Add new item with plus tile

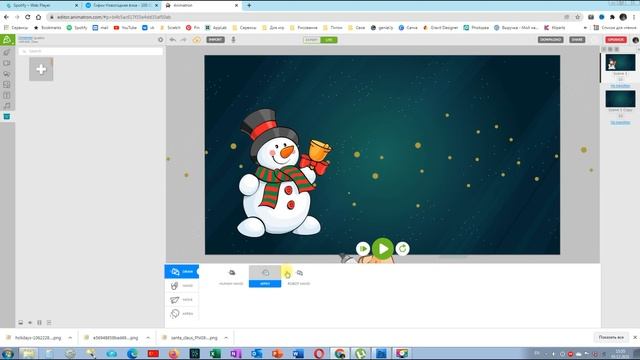[41, 69]
